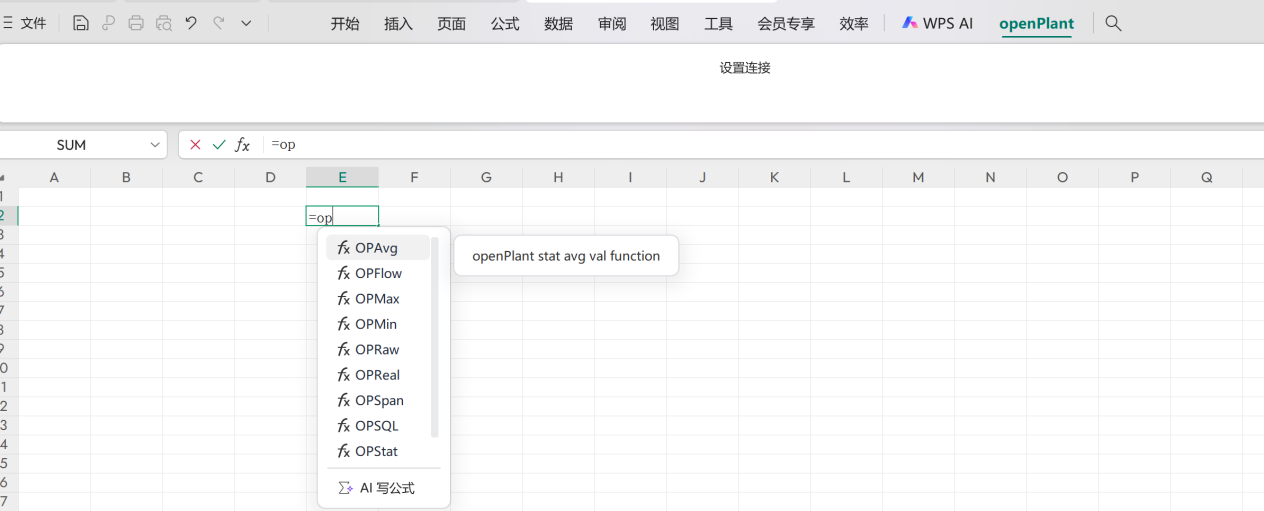Click the function list scrollbar
1264x511 pixels.
click(435, 337)
